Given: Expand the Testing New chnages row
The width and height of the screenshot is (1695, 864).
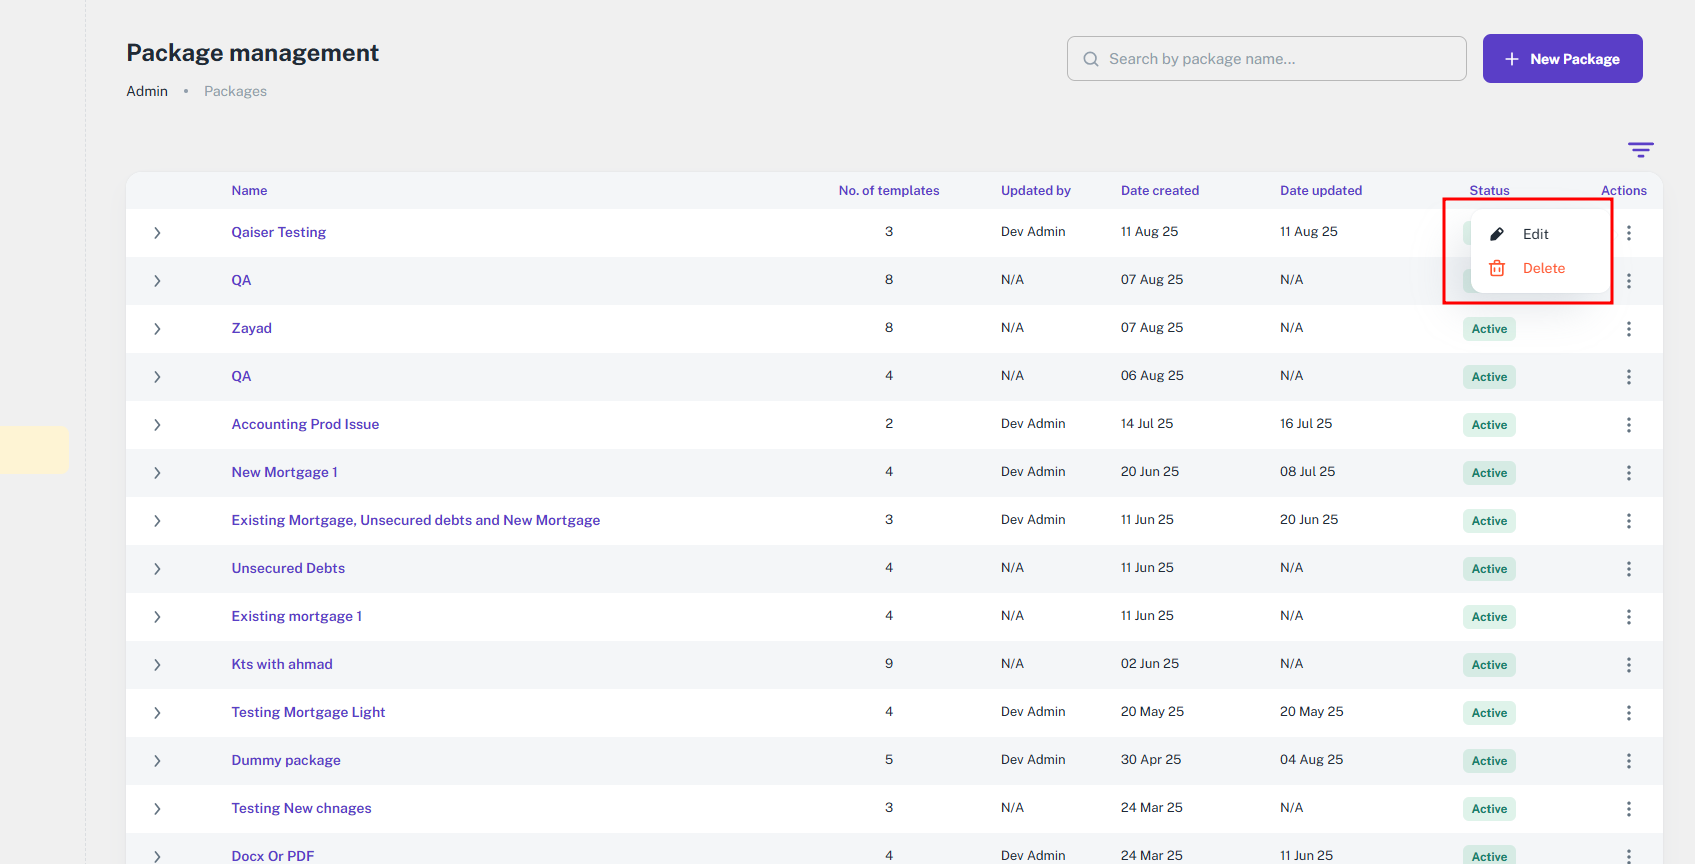Looking at the screenshot, I should pos(157,809).
